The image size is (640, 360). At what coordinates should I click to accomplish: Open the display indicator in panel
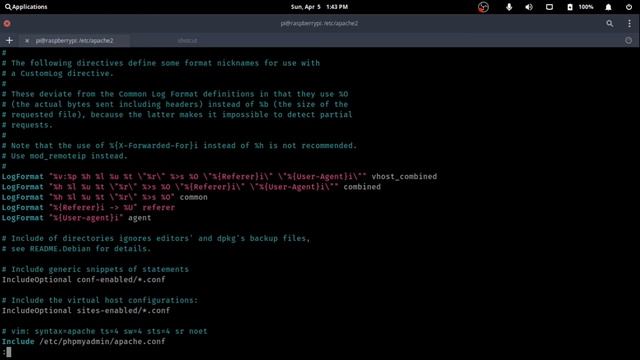[x=549, y=7]
